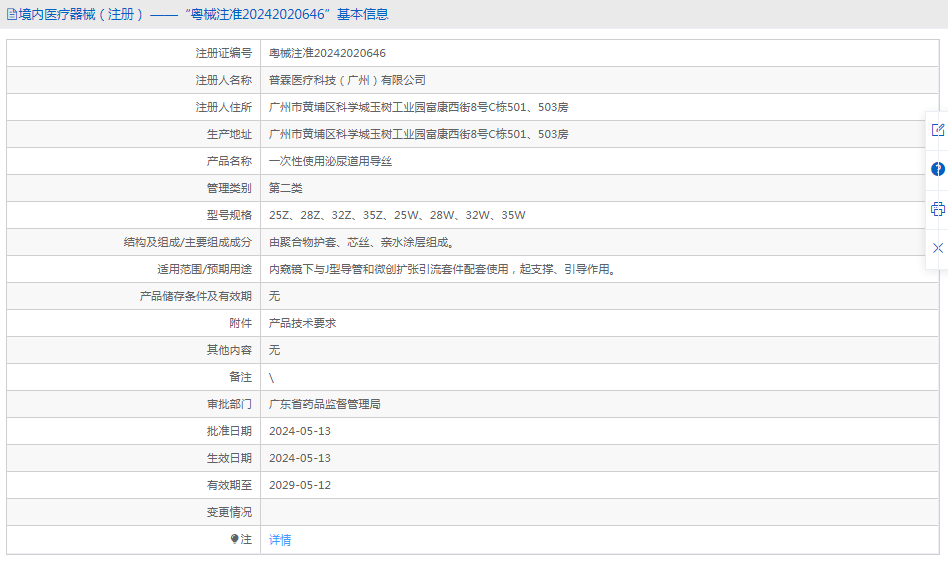Click the 变更情况 label

tap(229, 512)
